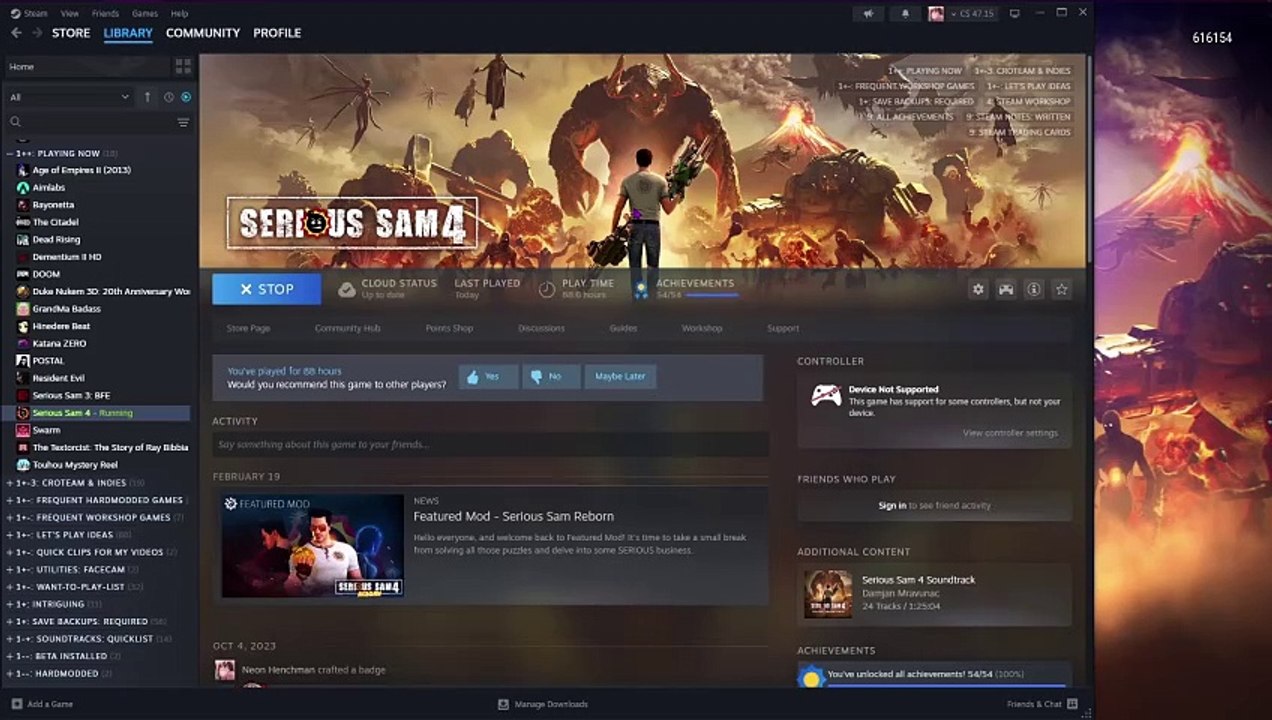
Task: Click the library search magnifier icon
Action: (x=15, y=122)
